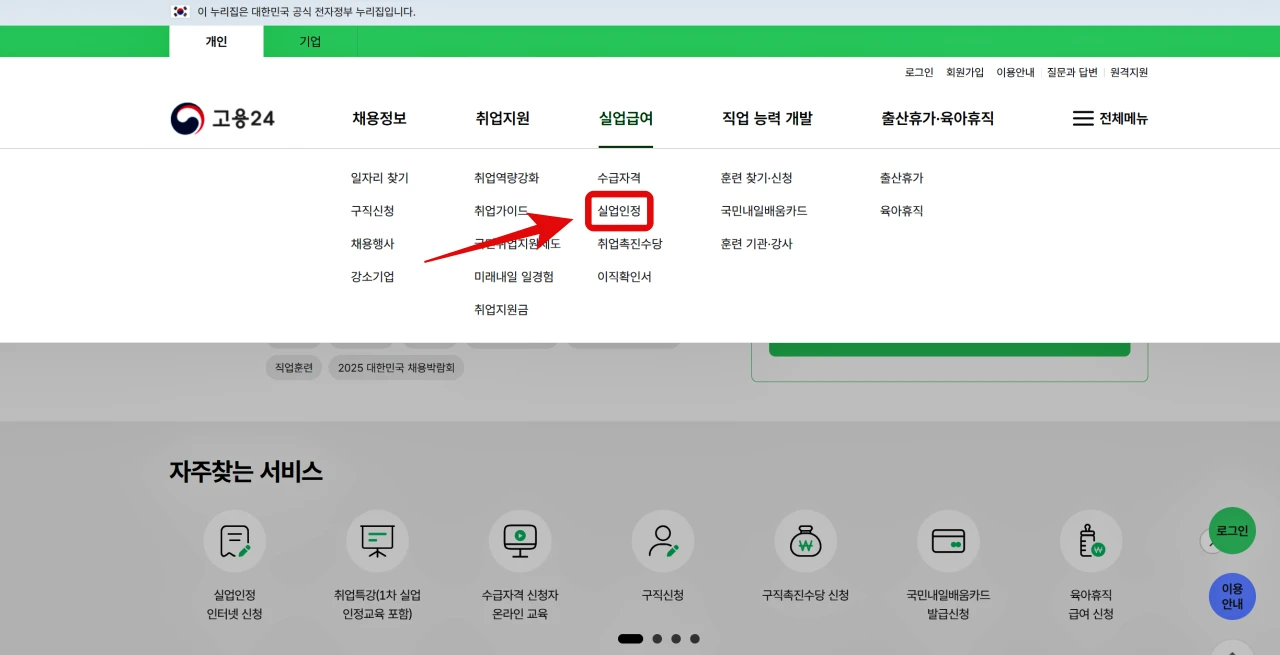This screenshot has height=655, width=1280.
Task: Expand the 직업 능력 개발 menu
Action: pyautogui.click(x=767, y=118)
